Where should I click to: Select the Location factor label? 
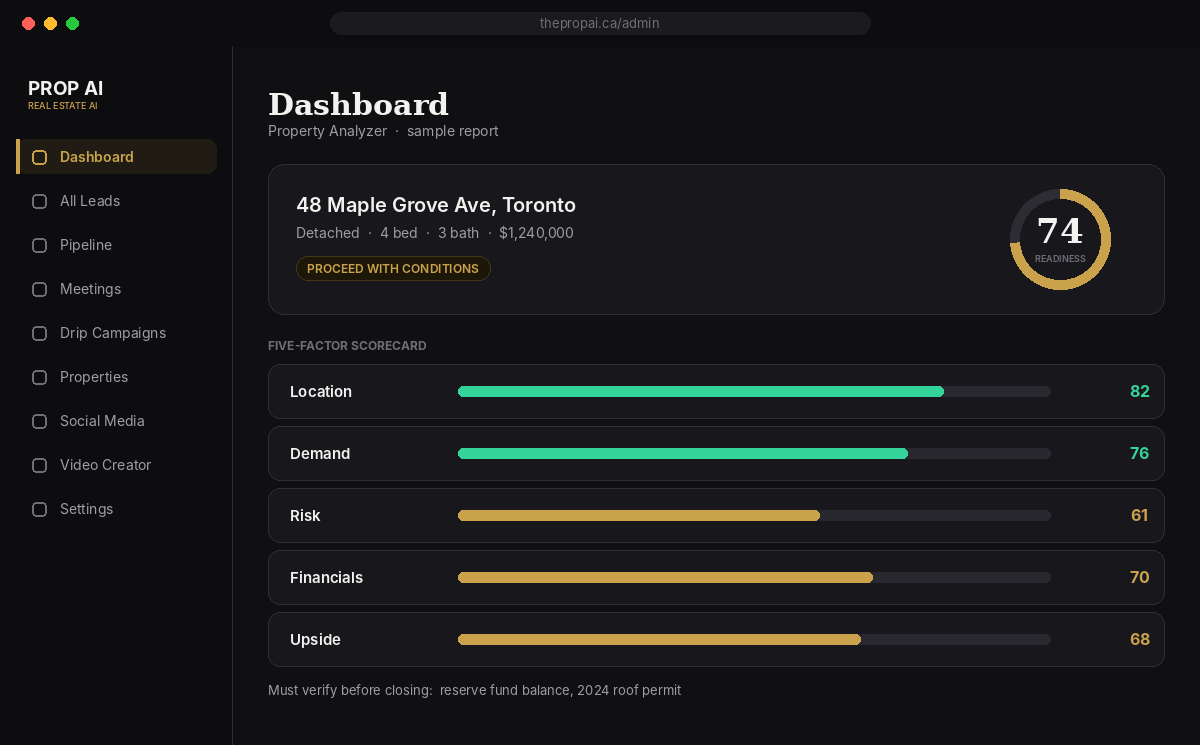(x=321, y=391)
